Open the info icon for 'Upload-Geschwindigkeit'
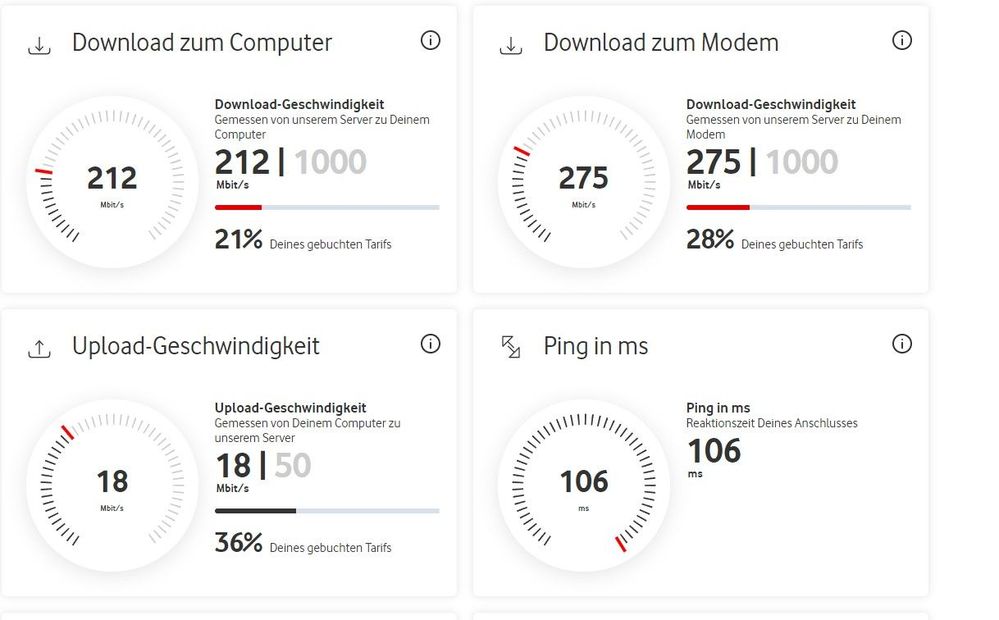The image size is (999, 620). click(x=430, y=343)
